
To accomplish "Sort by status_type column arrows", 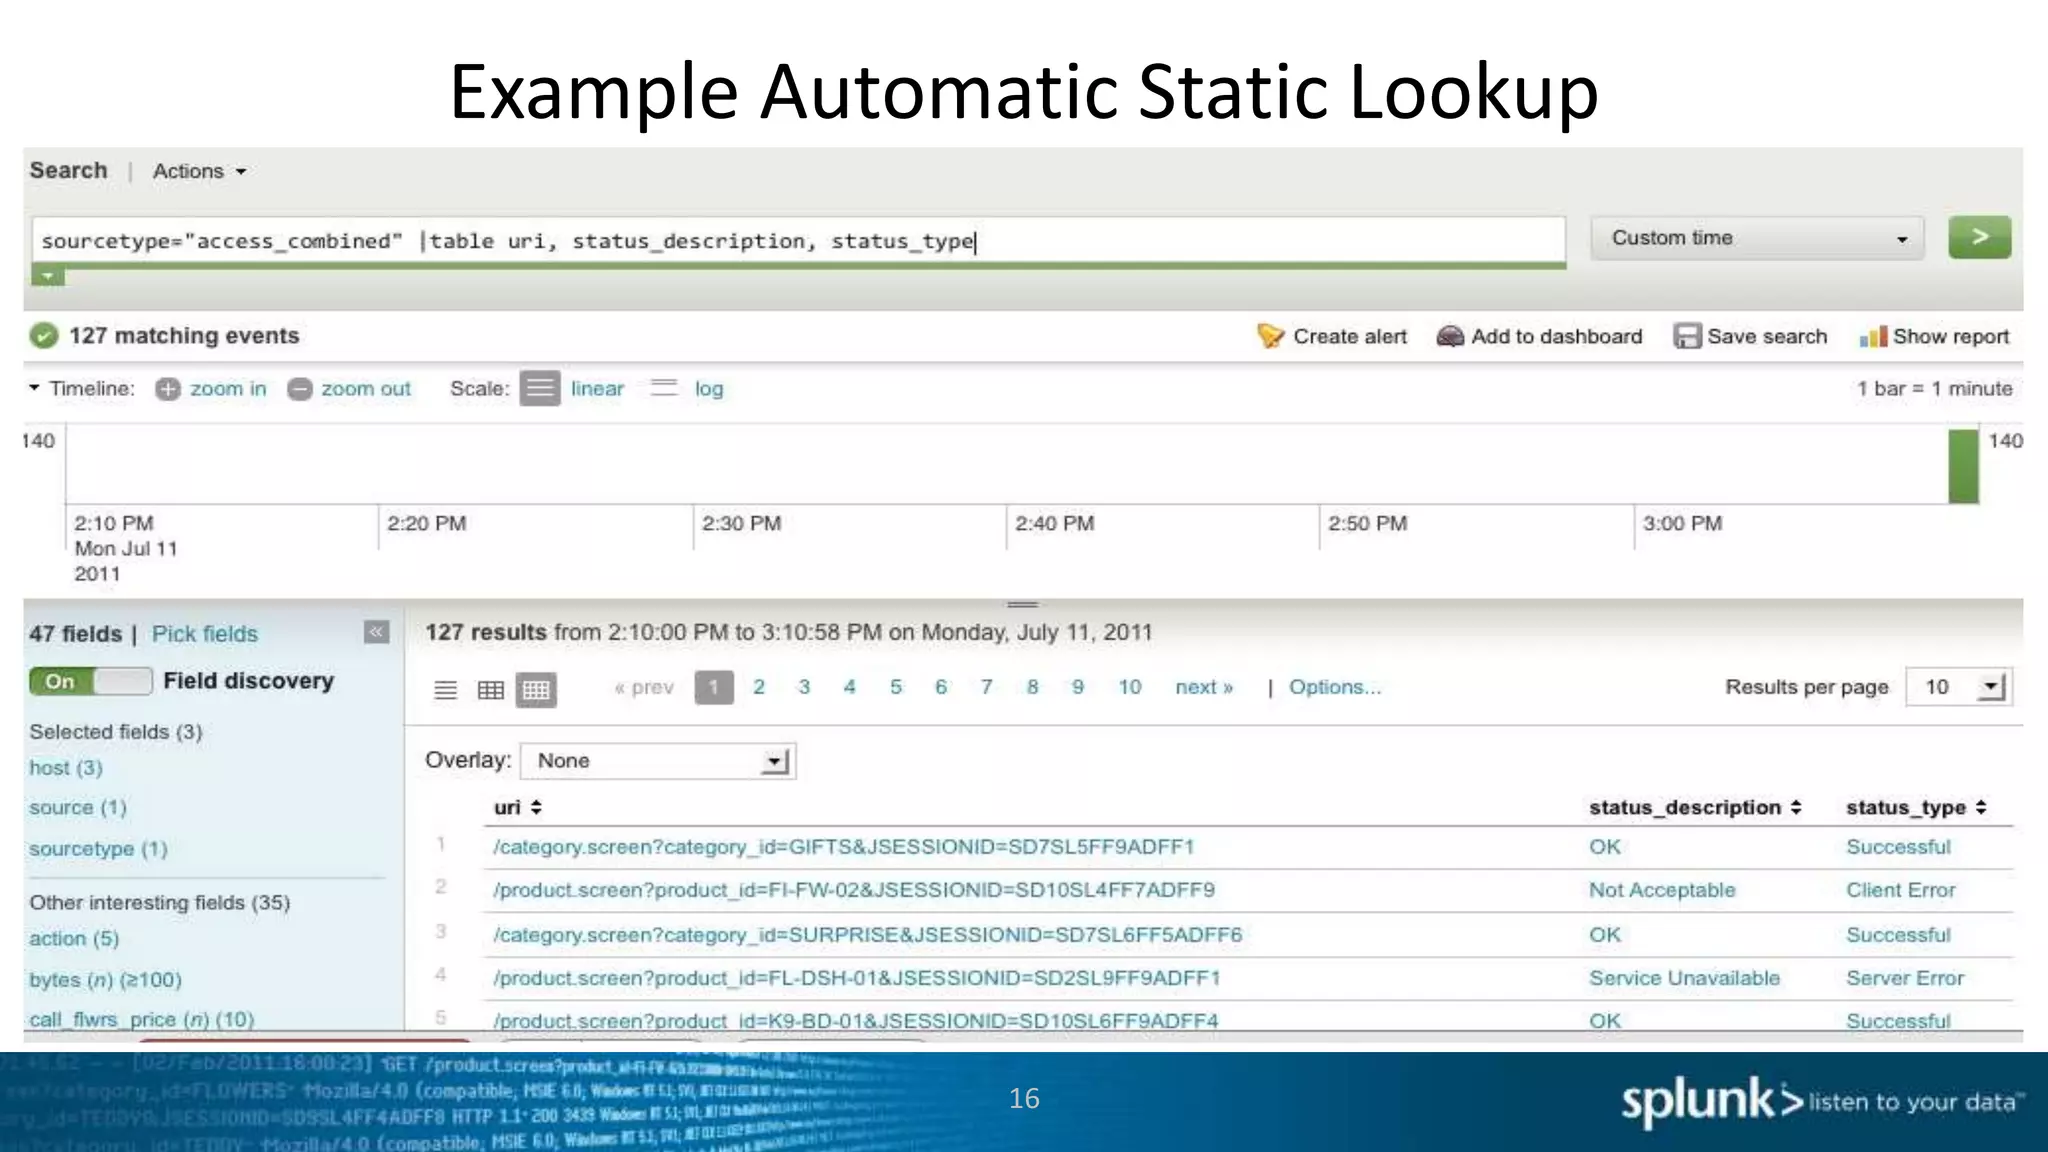I will (1981, 807).
